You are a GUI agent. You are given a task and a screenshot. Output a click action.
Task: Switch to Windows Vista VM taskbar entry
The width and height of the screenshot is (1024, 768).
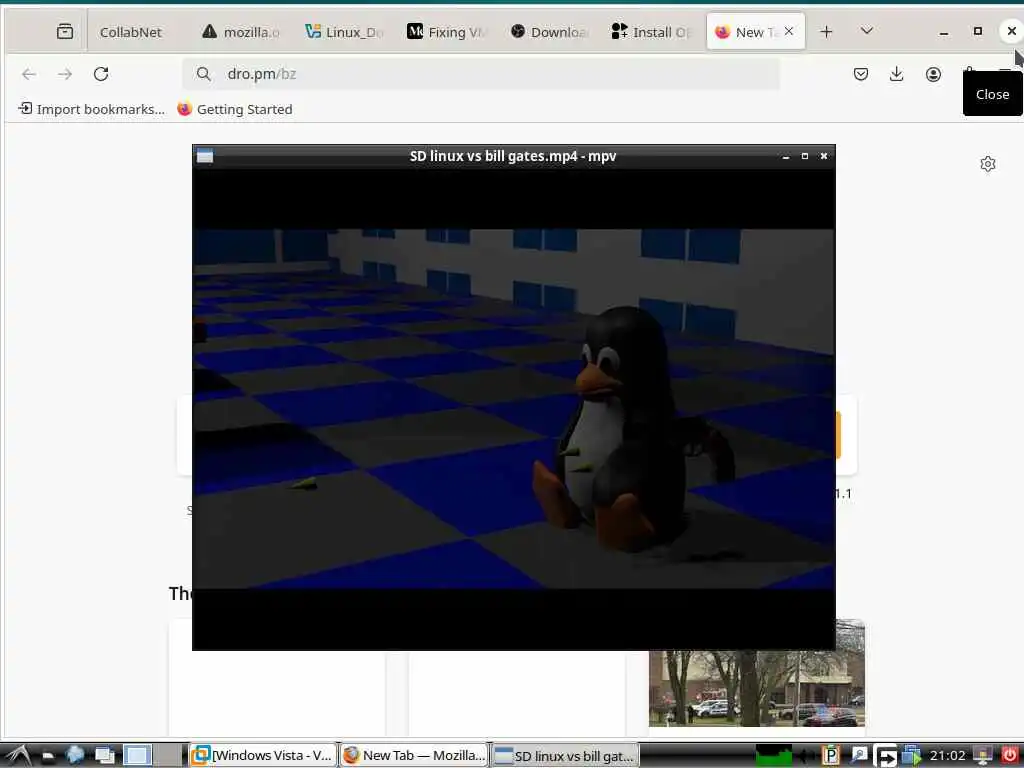click(x=264, y=756)
